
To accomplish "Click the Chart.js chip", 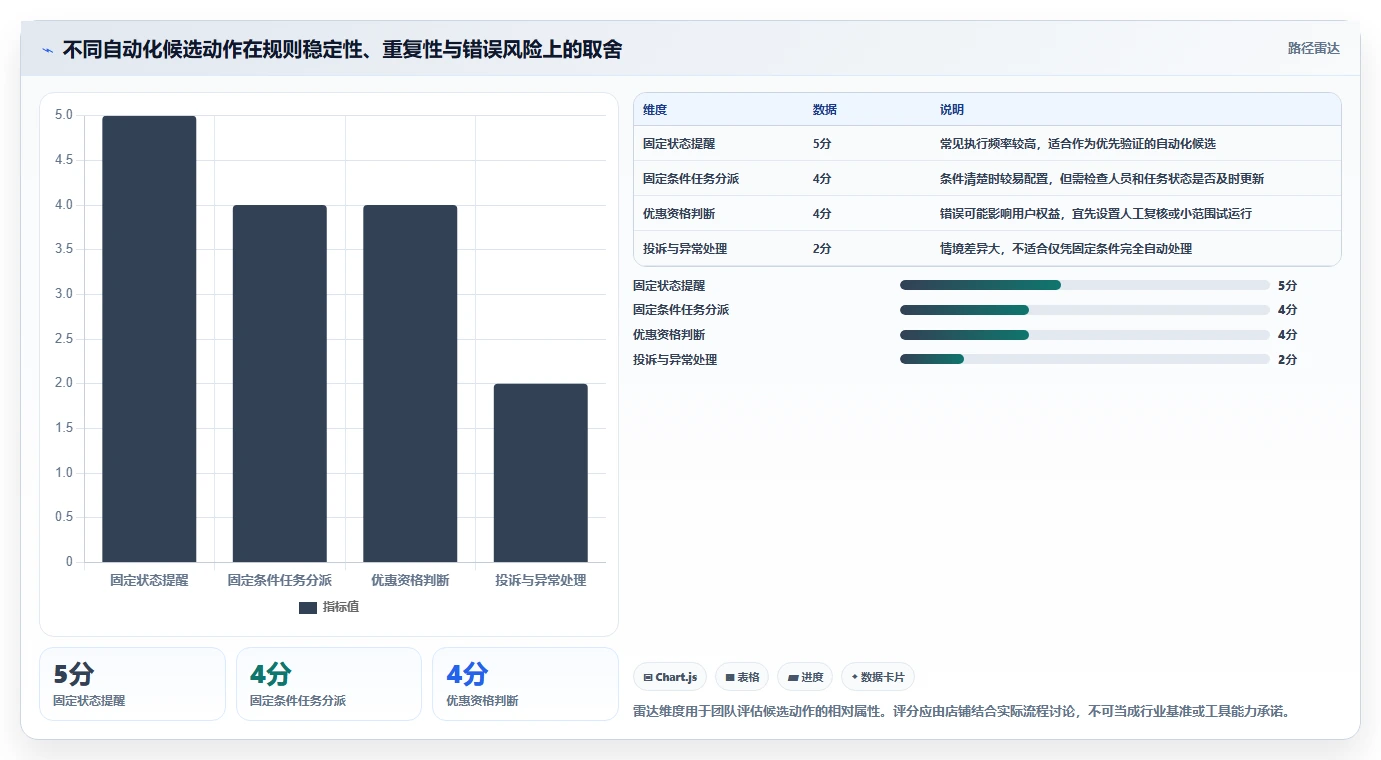I will pos(670,677).
